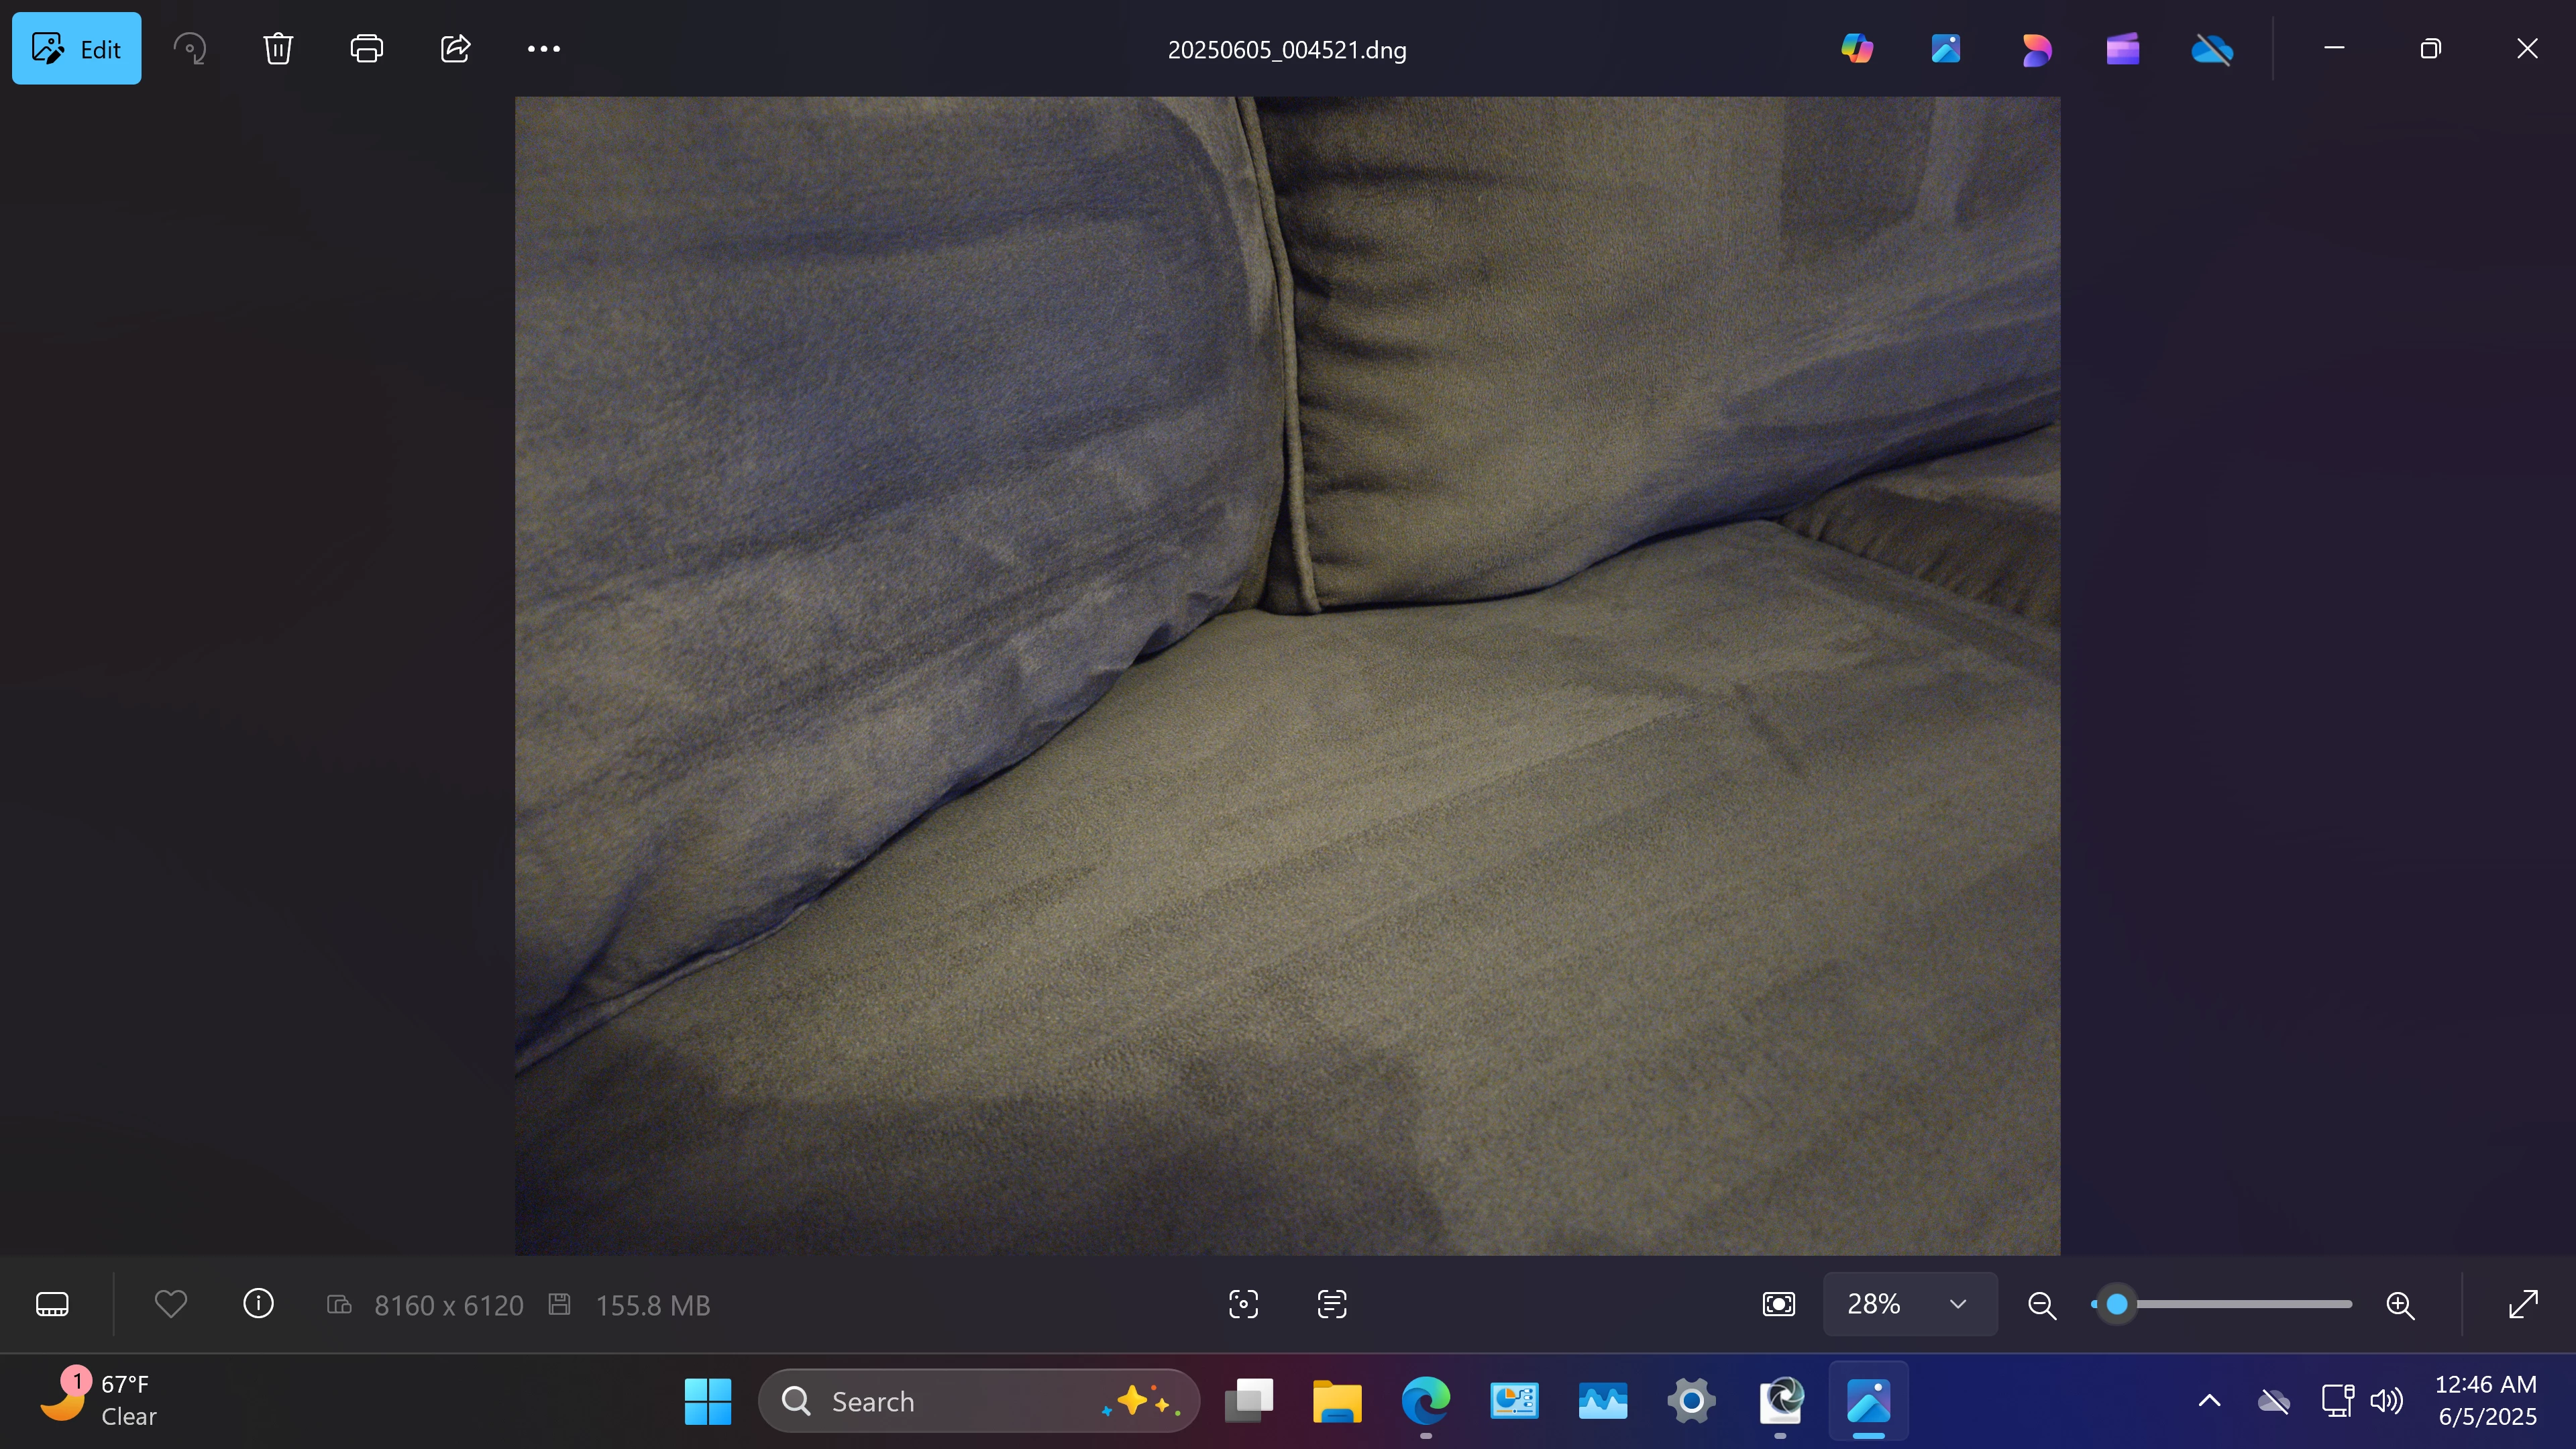2576x1449 pixels.
Task: Click the Edit image button
Action: click(76, 49)
